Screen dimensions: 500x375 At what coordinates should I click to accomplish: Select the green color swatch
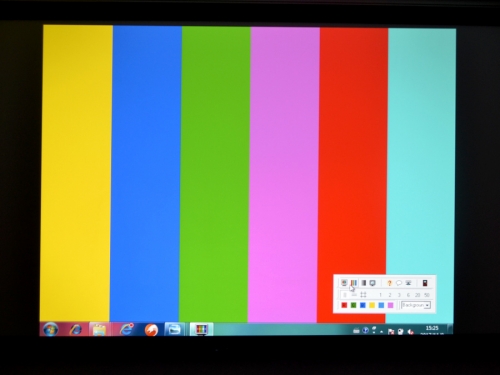(x=354, y=305)
